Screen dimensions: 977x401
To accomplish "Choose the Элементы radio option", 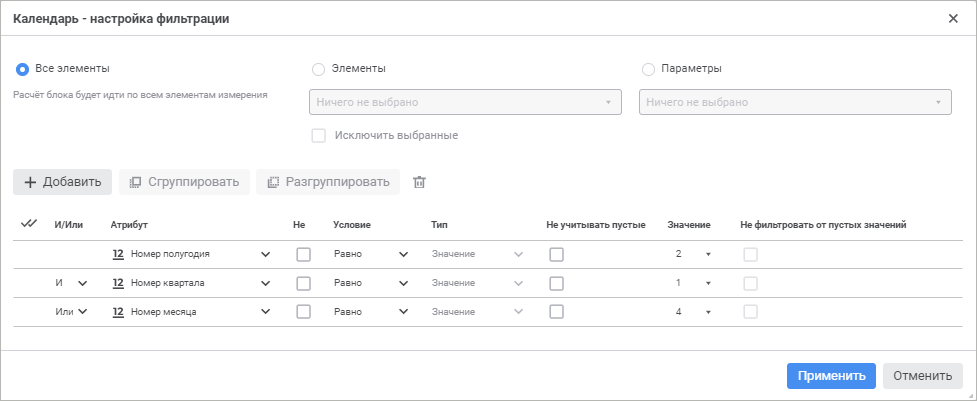I will click(x=319, y=69).
